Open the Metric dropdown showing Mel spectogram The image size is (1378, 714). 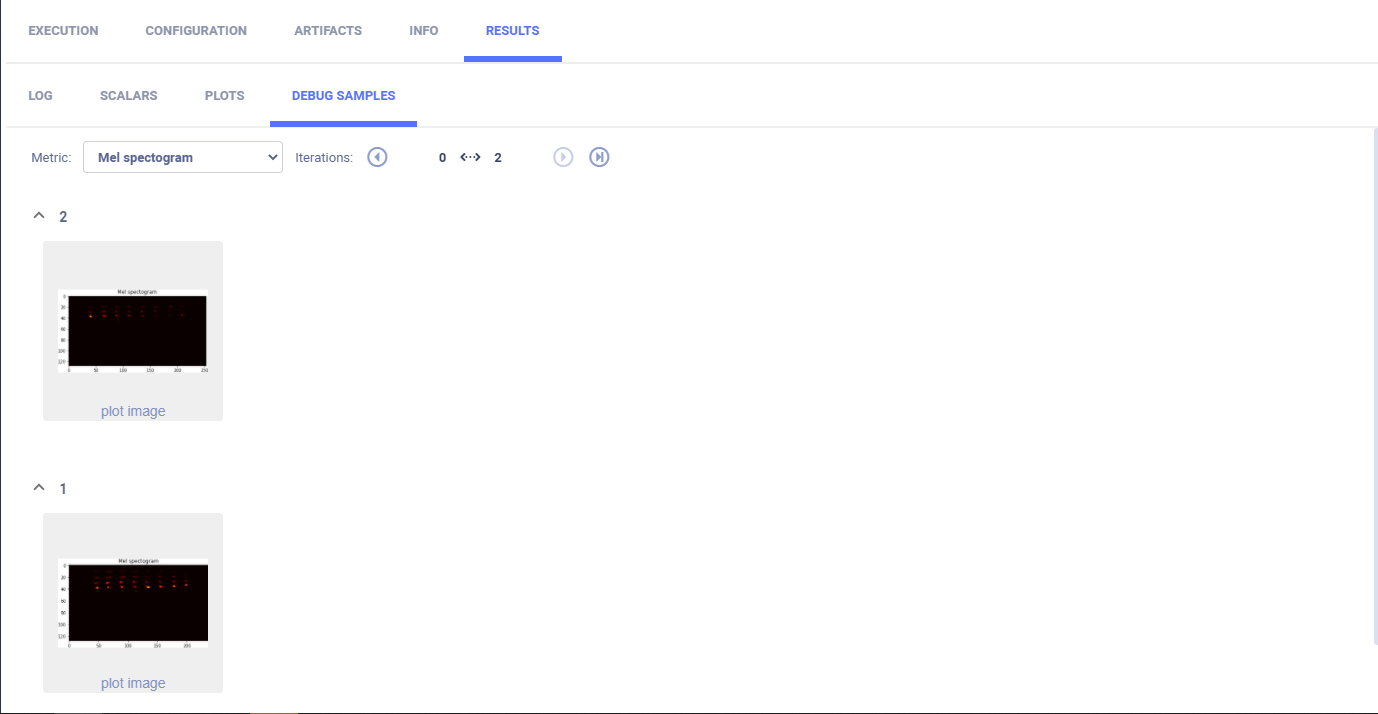click(183, 157)
